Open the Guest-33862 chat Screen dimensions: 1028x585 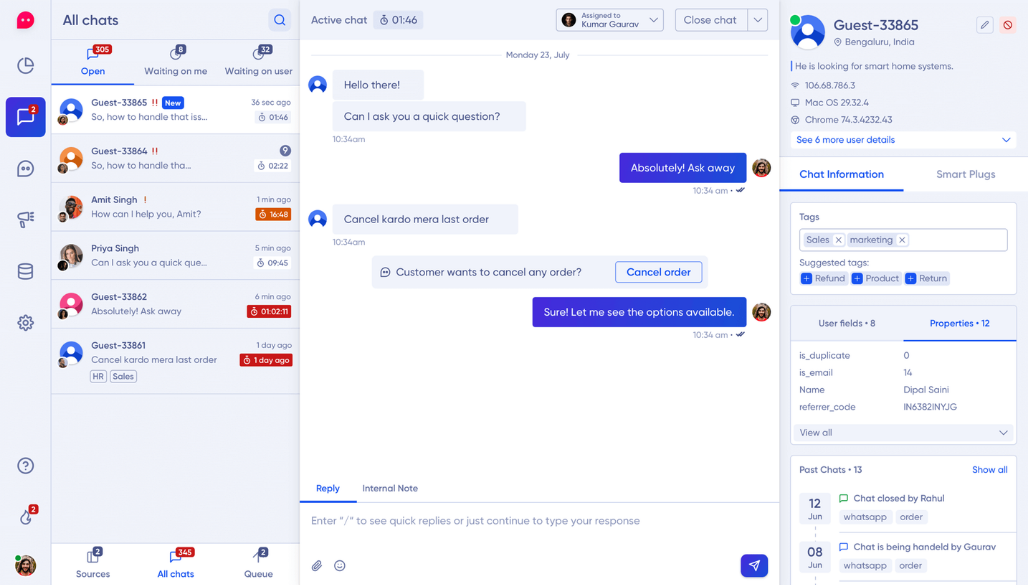[x=176, y=304]
